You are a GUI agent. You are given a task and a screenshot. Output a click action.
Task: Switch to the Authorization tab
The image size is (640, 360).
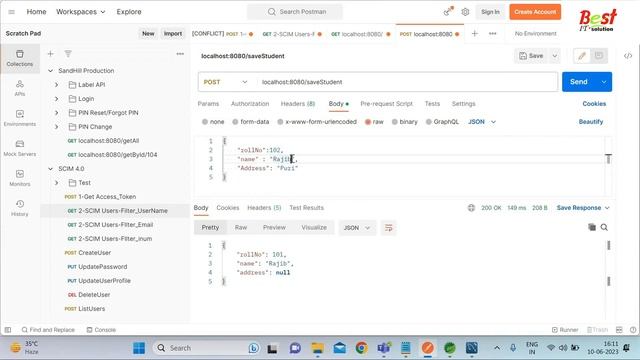tap(250, 104)
